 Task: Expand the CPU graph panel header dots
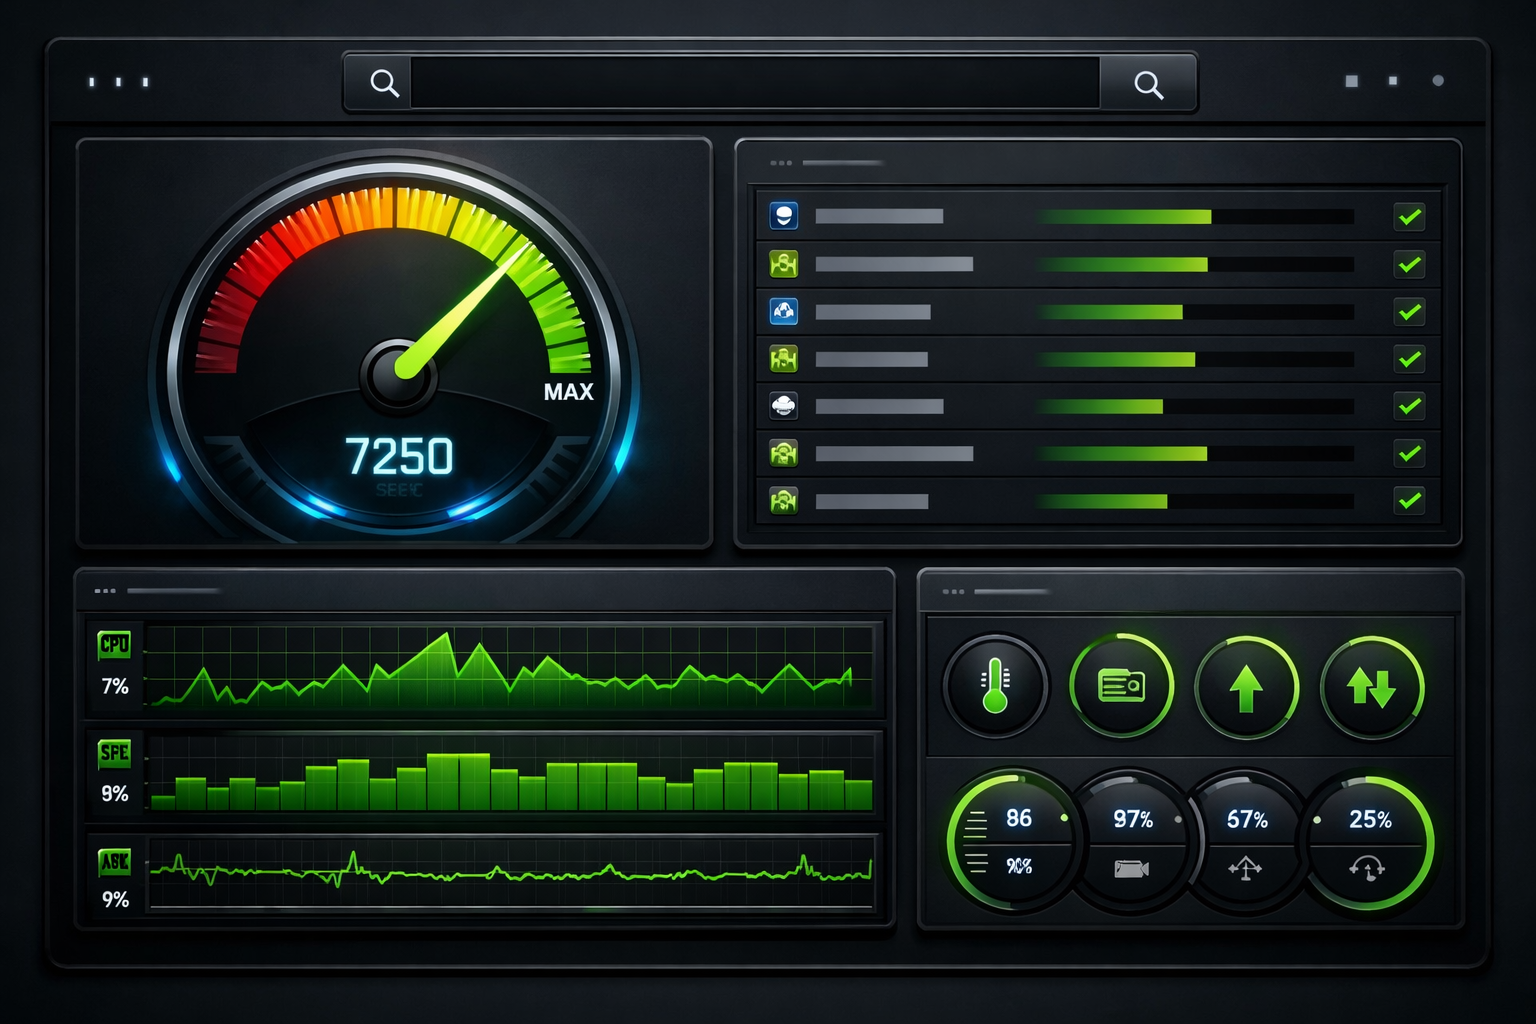click(x=103, y=591)
